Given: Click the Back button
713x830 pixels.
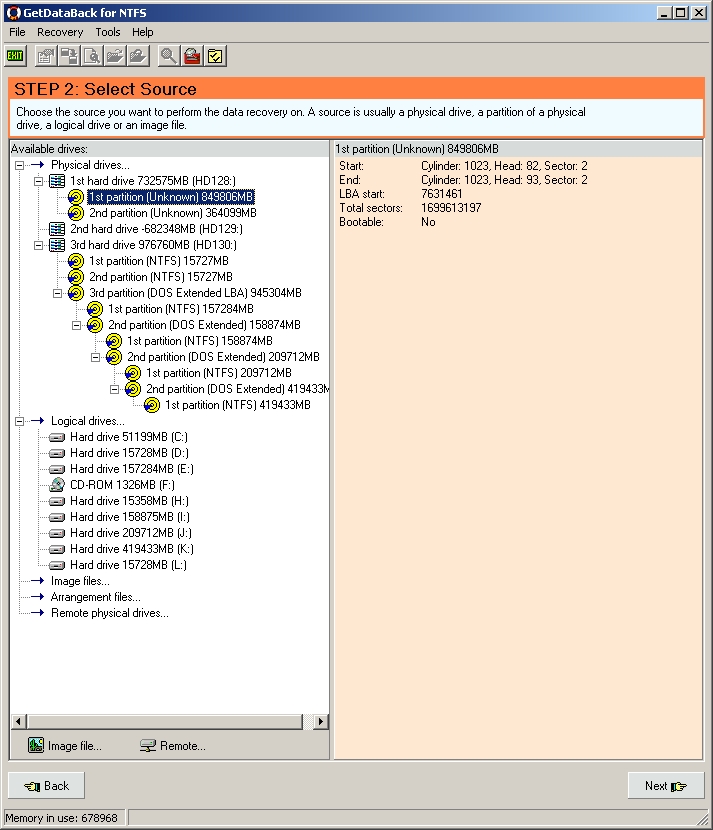Looking at the screenshot, I should [x=47, y=786].
